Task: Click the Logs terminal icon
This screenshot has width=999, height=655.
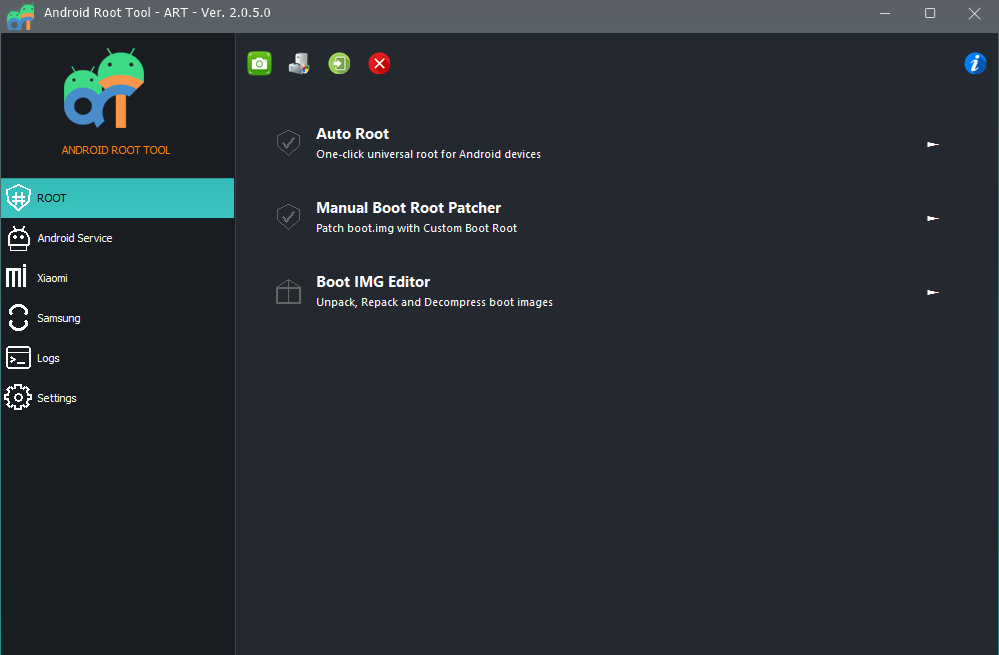Action: 17,357
